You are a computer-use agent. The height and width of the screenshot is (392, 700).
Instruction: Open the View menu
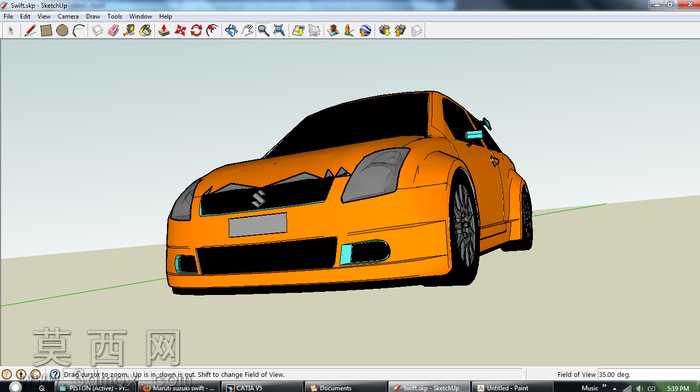point(44,17)
